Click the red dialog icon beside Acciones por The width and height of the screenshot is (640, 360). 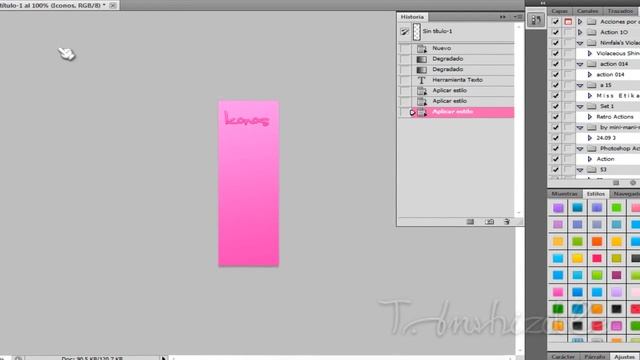[x=568, y=22]
